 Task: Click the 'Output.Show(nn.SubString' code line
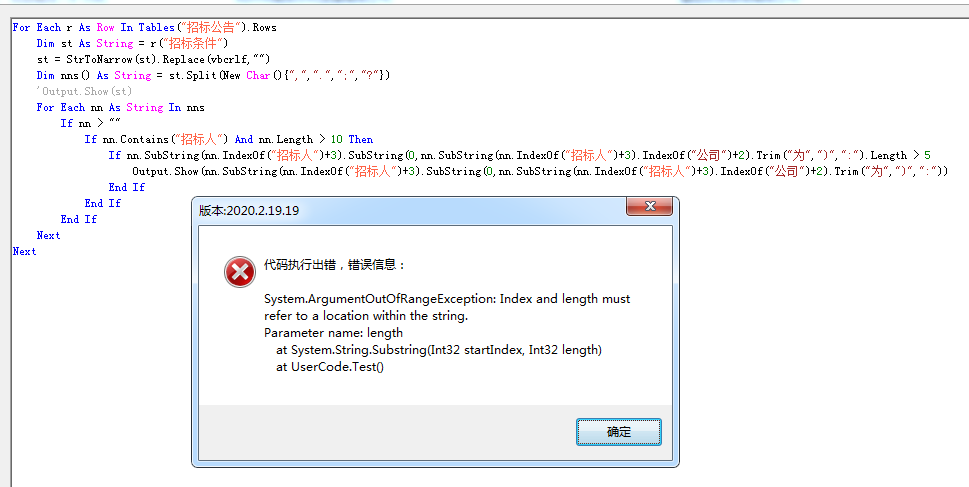(540, 171)
